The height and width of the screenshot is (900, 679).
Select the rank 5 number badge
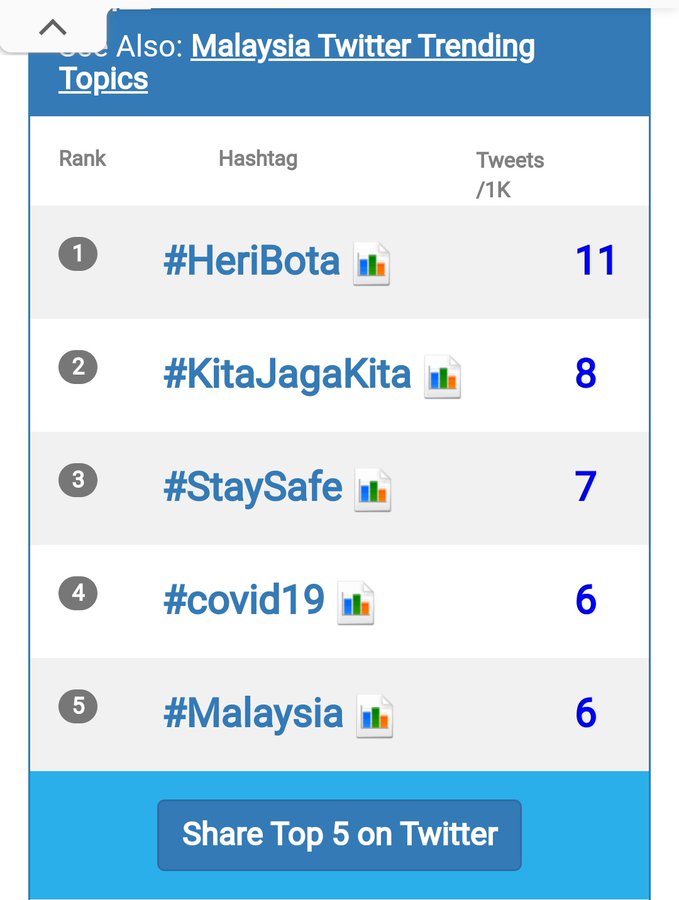pos(78,706)
